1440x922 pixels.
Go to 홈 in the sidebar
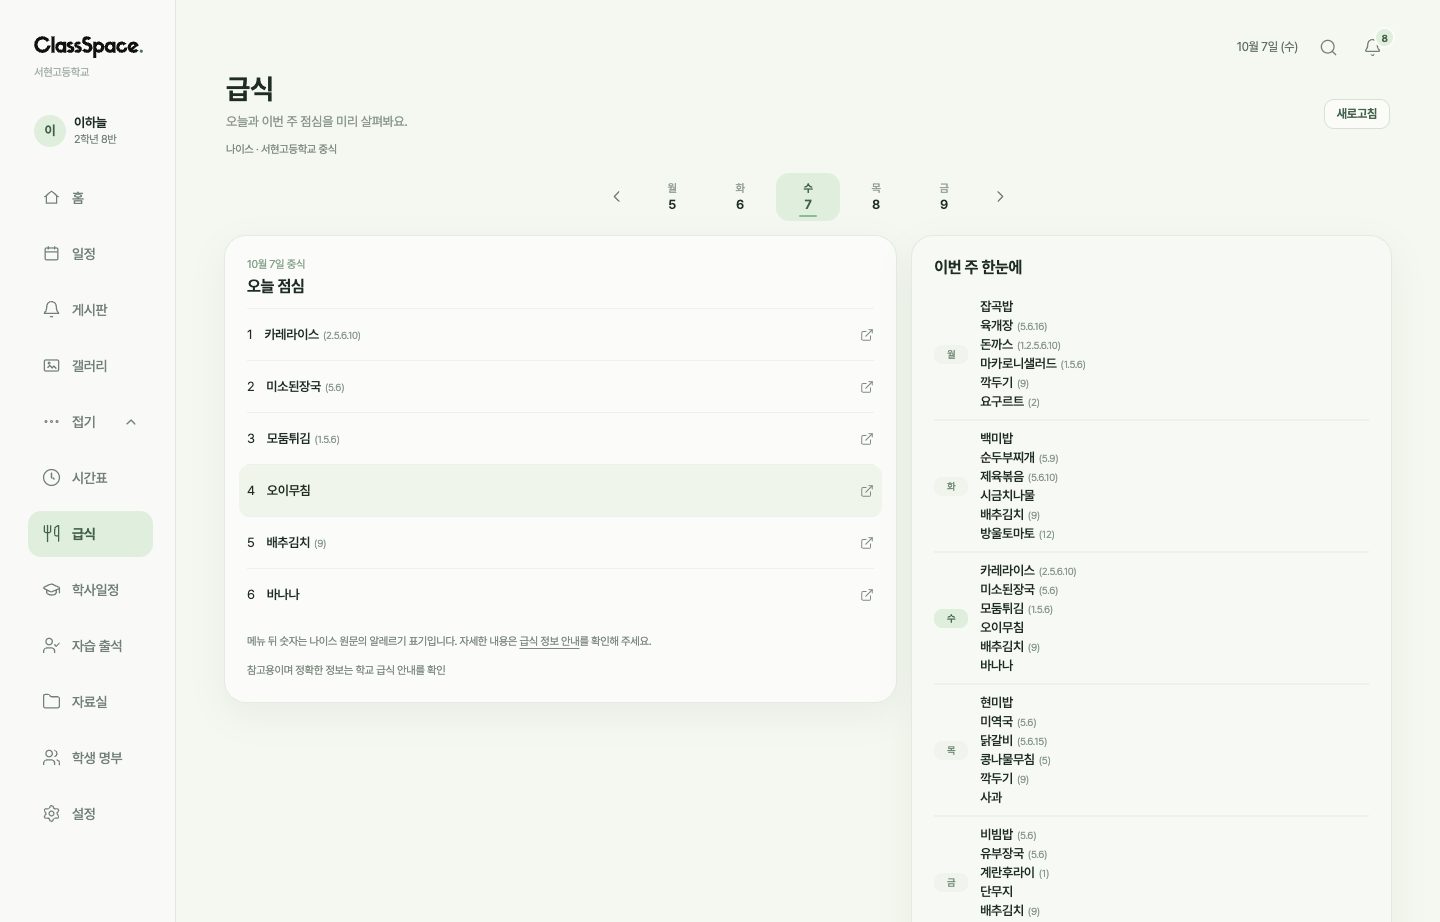tap(90, 198)
